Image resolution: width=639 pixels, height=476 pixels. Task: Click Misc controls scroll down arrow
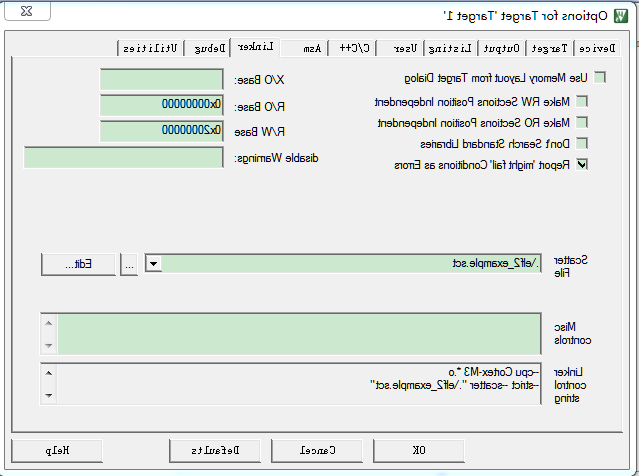point(48,346)
